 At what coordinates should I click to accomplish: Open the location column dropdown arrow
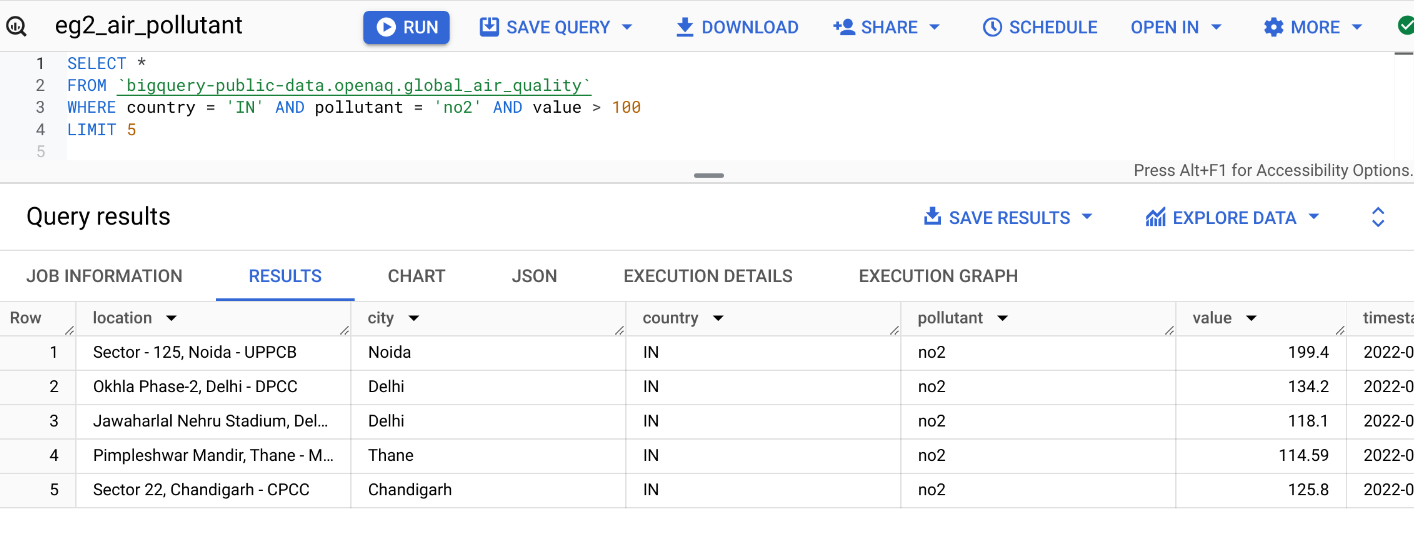(171, 318)
